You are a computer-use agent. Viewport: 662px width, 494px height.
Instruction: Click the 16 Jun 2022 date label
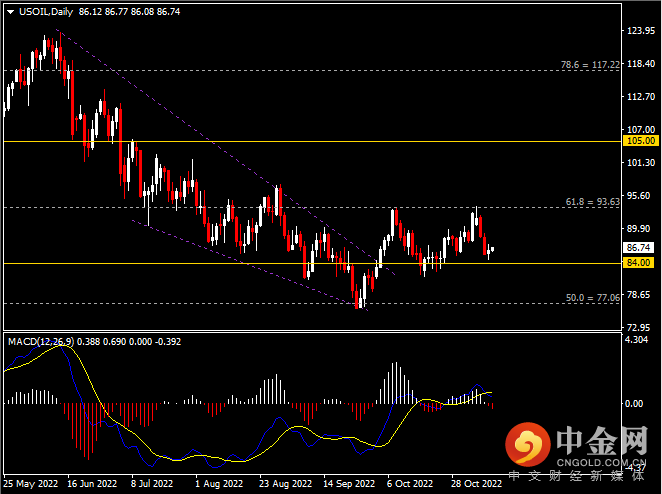click(x=92, y=483)
